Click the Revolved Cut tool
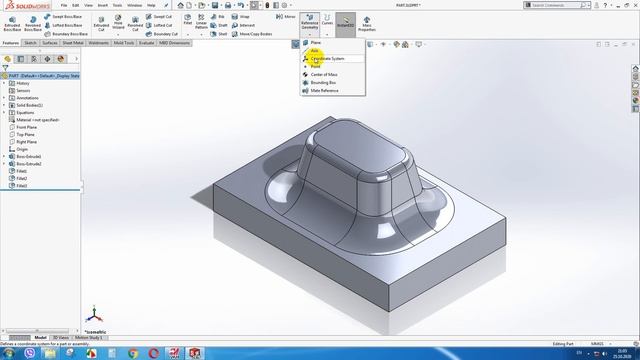The image size is (640, 360). 135,24
